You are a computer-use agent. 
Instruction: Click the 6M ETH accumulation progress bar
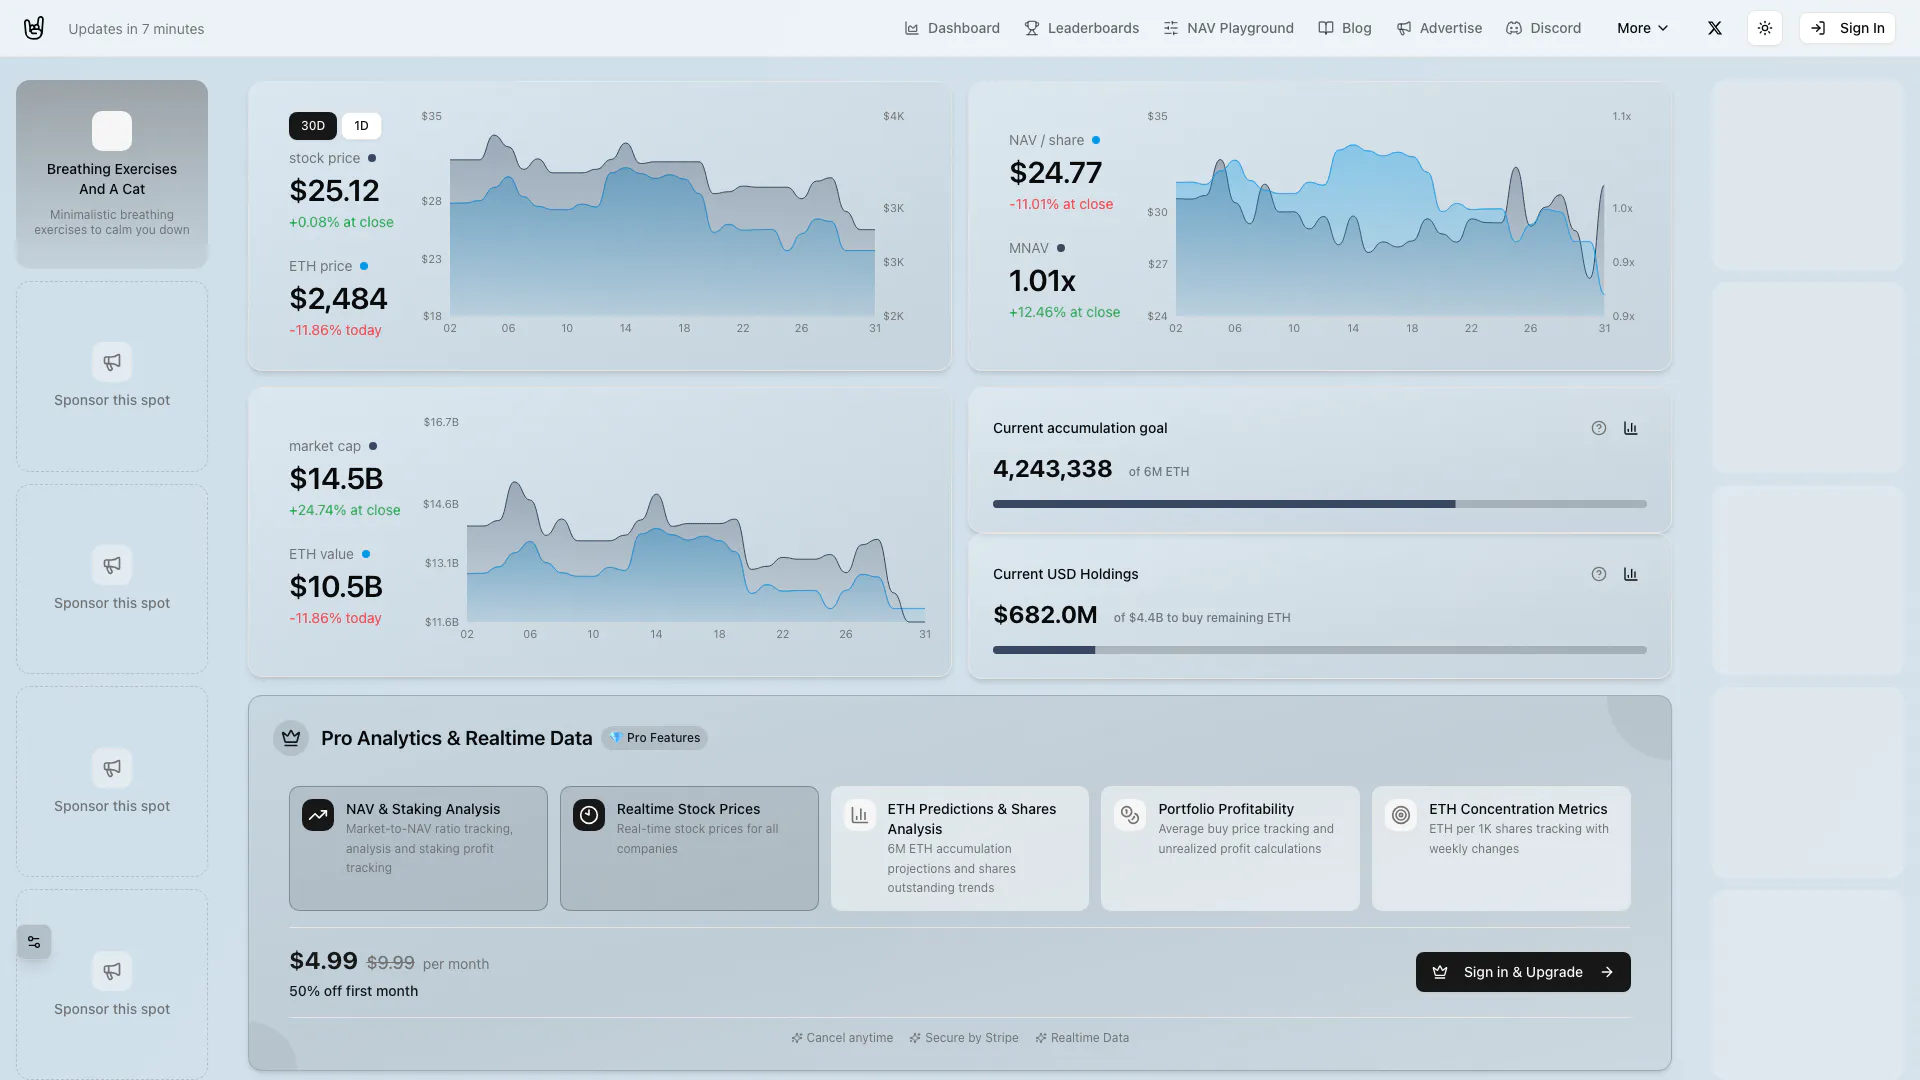(1319, 504)
